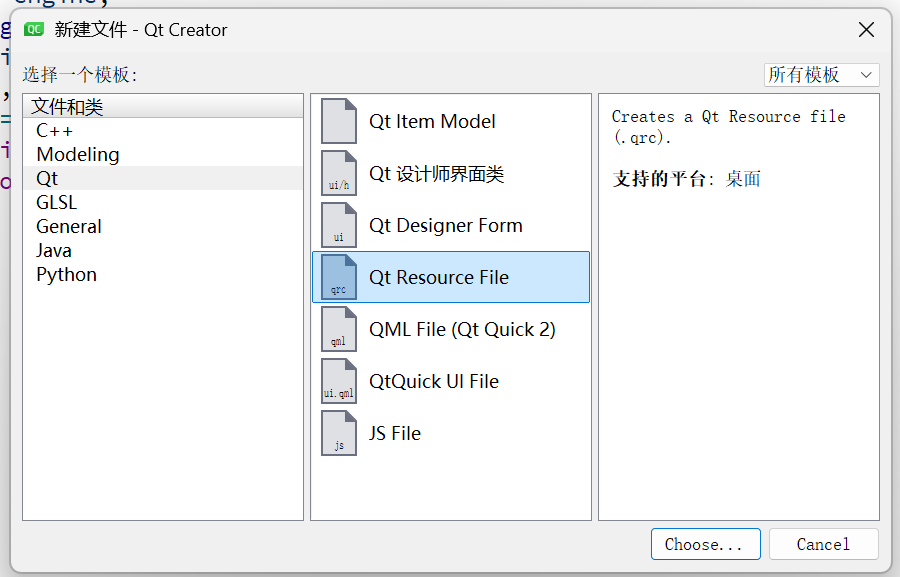Click the 文件和类 header
The image size is (900, 577).
163,106
